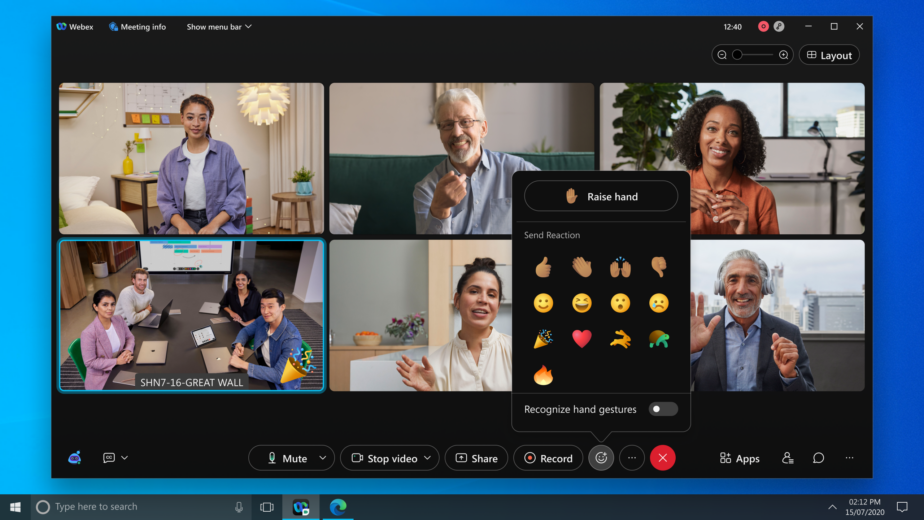
Task: Open the Show menu bar dropdown
Action: click(219, 27)
